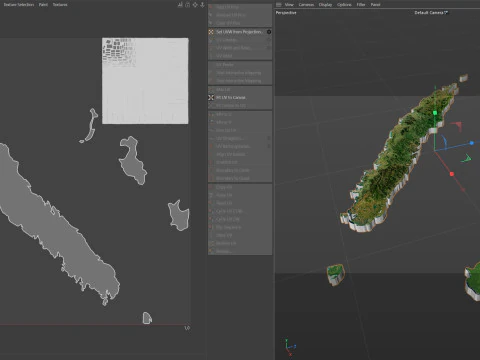Run Cycle UV CW command
The image size is (480, 360).
click(239, 219)
